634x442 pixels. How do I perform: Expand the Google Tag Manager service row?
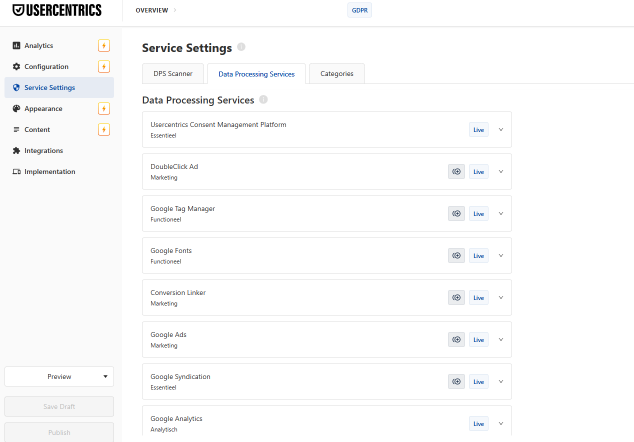click(500, 214)
